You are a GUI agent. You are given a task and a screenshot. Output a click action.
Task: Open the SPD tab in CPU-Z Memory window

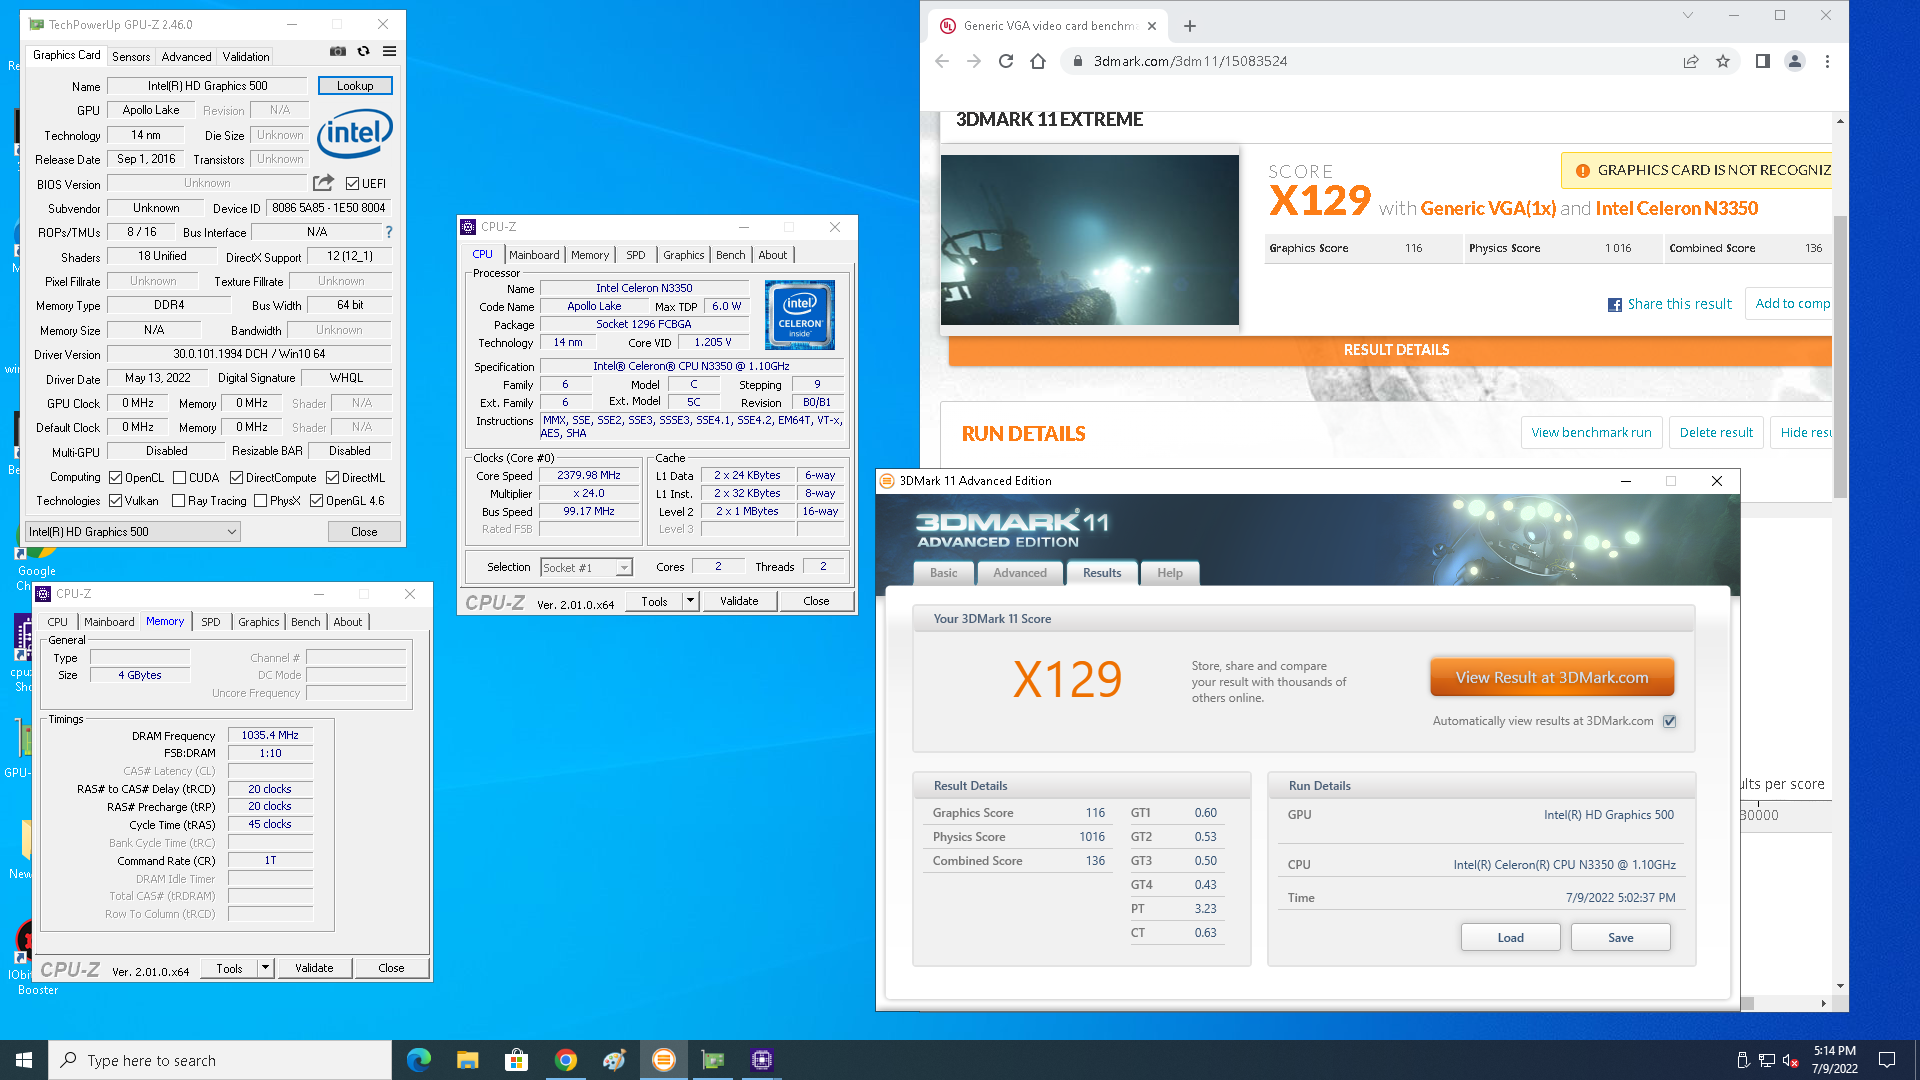coord(210,622)
